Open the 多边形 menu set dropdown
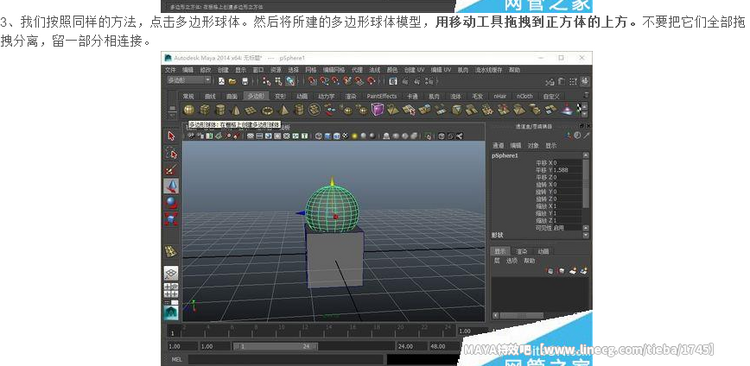 click(188, 80)
